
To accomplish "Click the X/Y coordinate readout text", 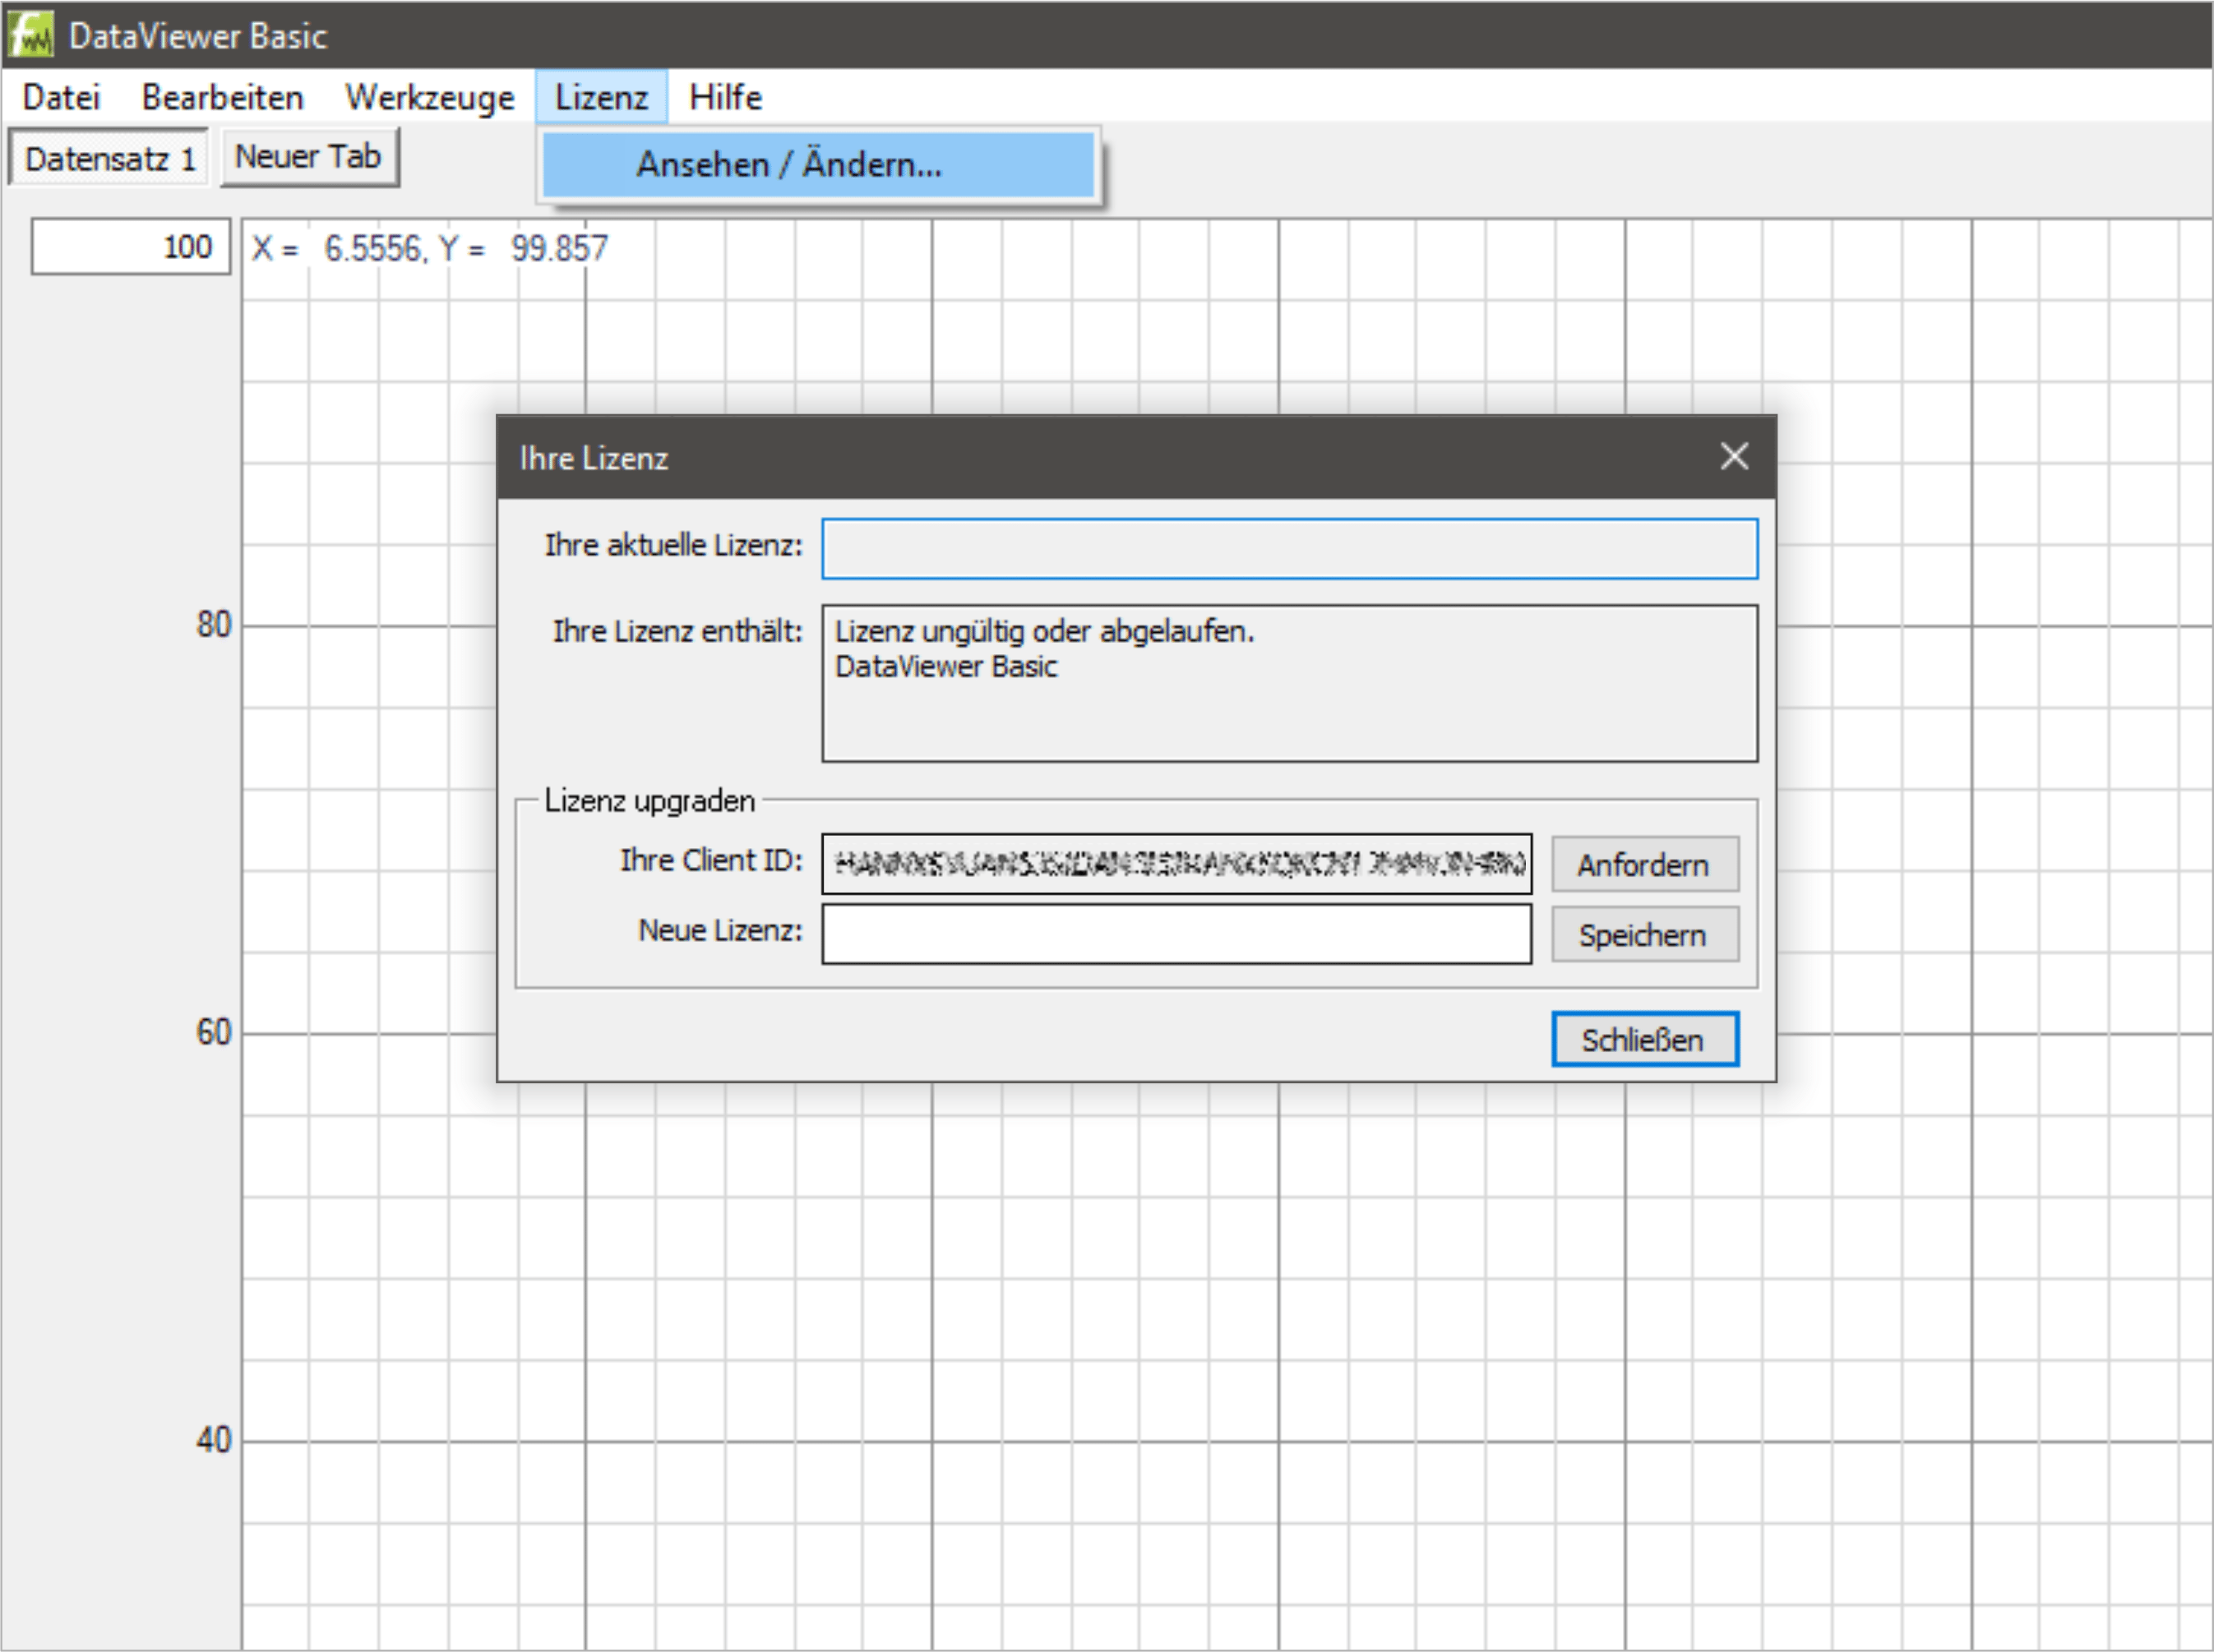I will coord(429,248).
